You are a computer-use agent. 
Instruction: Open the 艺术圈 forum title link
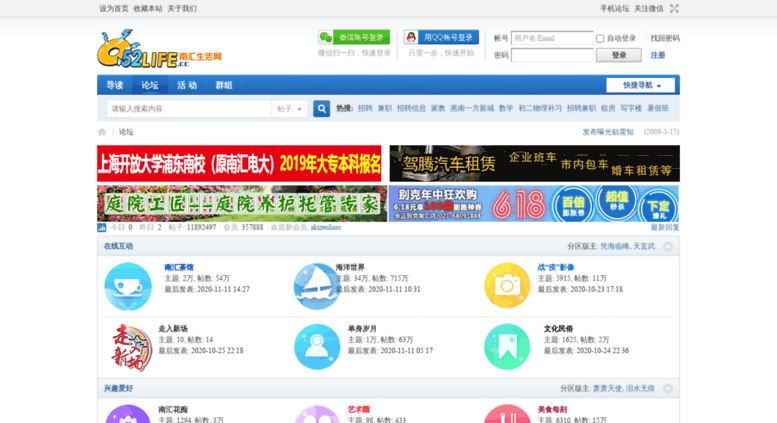tap(359, 410)
